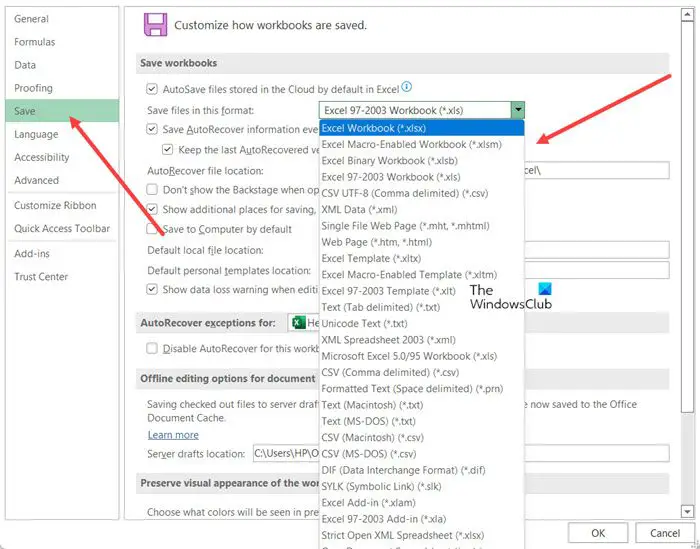Viewport: 700px width, 549px height.
Task: Select Excel 97-2003 Add-in (*.xla)
Action: click(x=421, y=519)
